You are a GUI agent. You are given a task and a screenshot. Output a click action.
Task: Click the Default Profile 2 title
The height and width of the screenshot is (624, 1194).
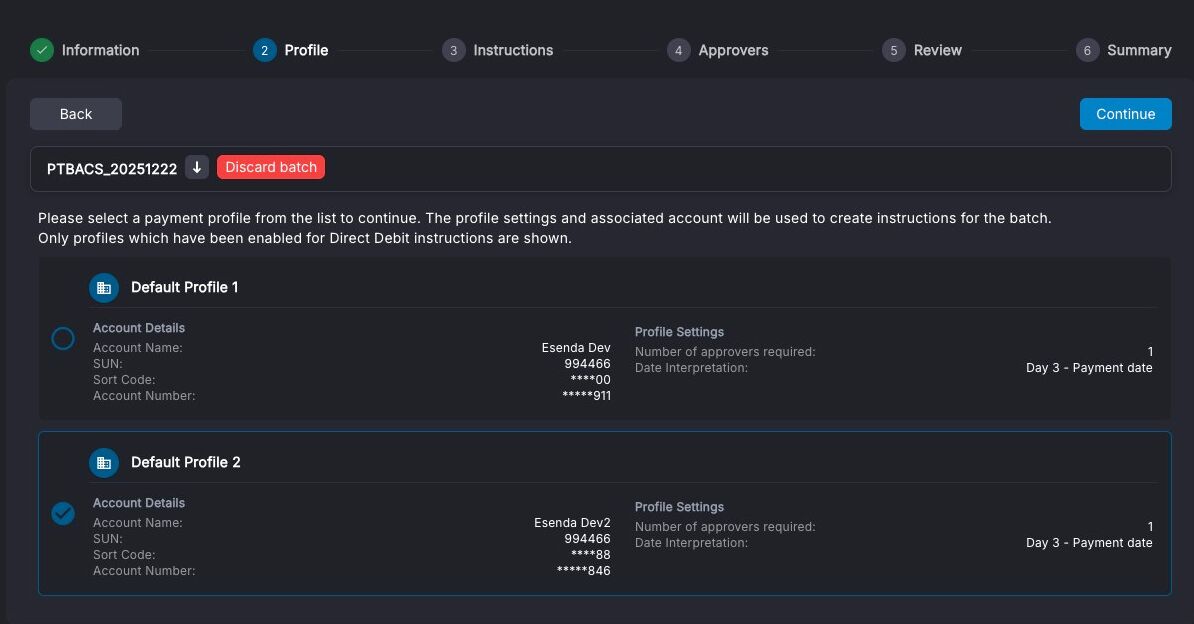(x=186, y=462)
